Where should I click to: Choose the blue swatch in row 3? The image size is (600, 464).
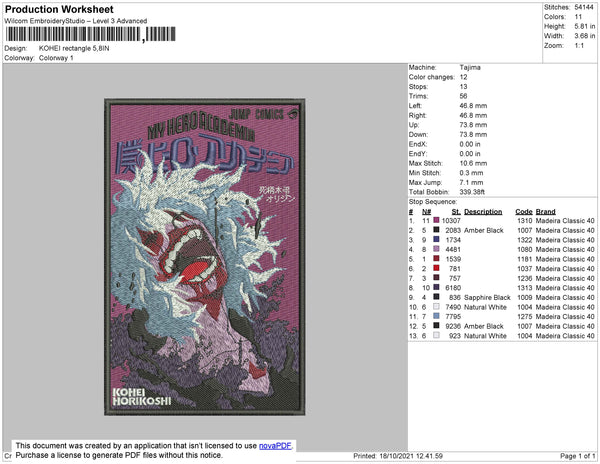[436, 239]
